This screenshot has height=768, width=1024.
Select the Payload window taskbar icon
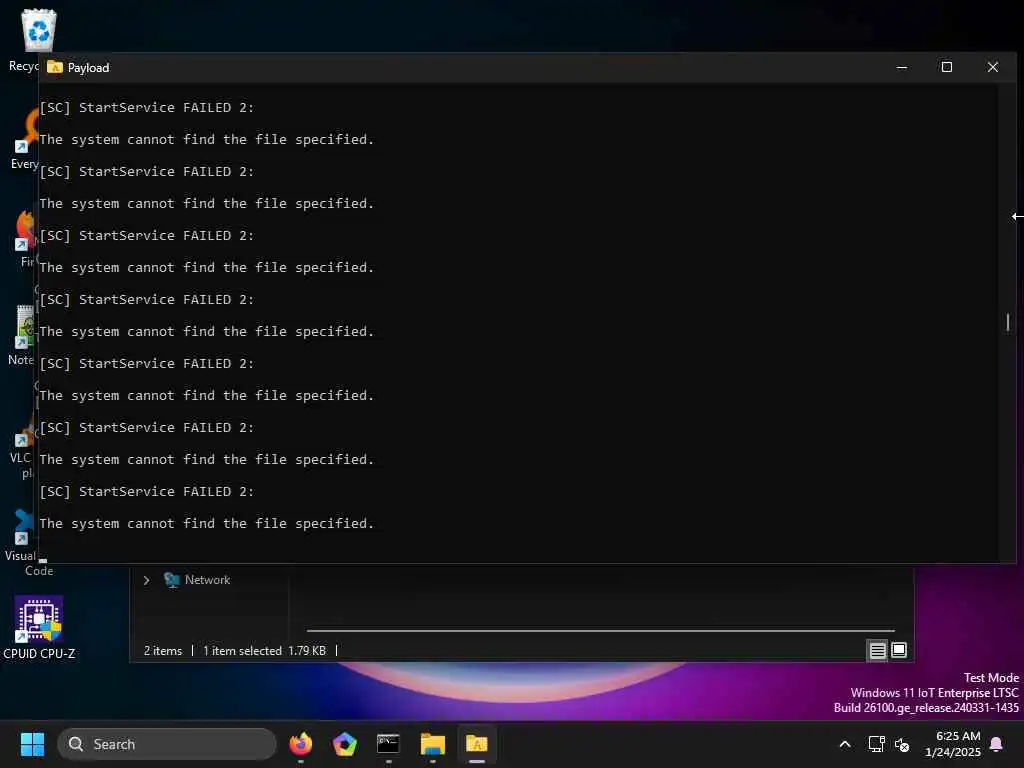pos(477,744)
